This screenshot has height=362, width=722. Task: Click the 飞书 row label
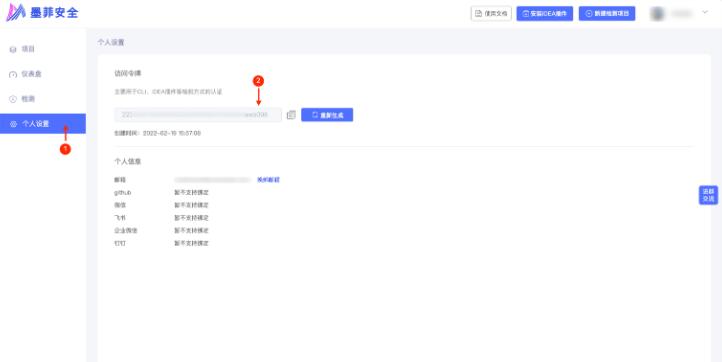[x=120, y=217]
